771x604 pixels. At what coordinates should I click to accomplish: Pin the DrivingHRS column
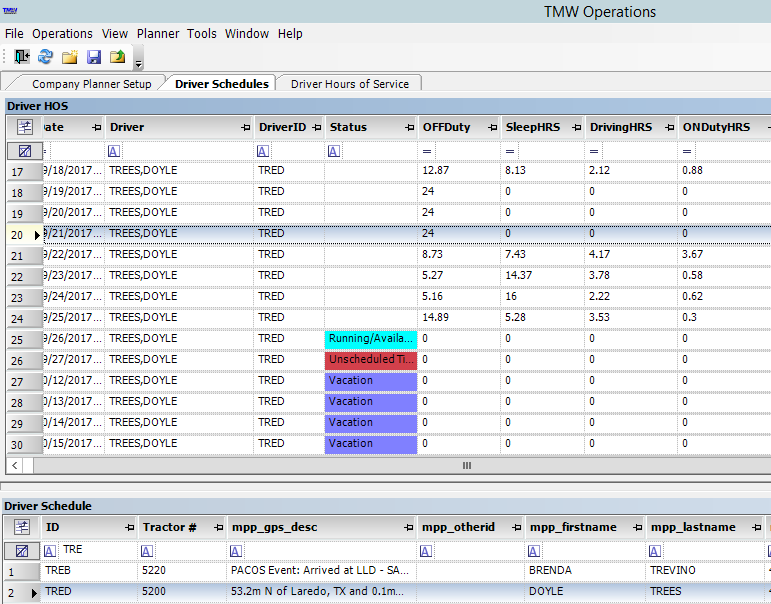coord(669,127)
